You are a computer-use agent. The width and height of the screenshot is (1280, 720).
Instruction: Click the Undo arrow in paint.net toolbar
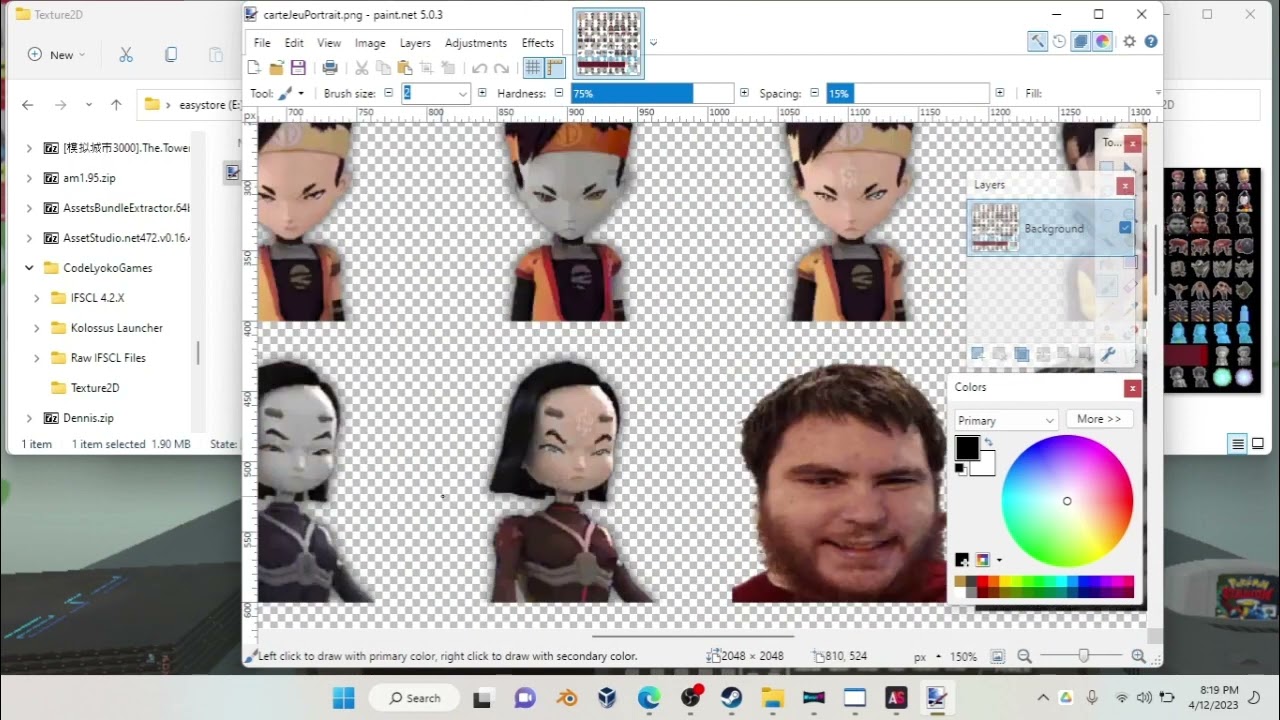tap(479, 68)
